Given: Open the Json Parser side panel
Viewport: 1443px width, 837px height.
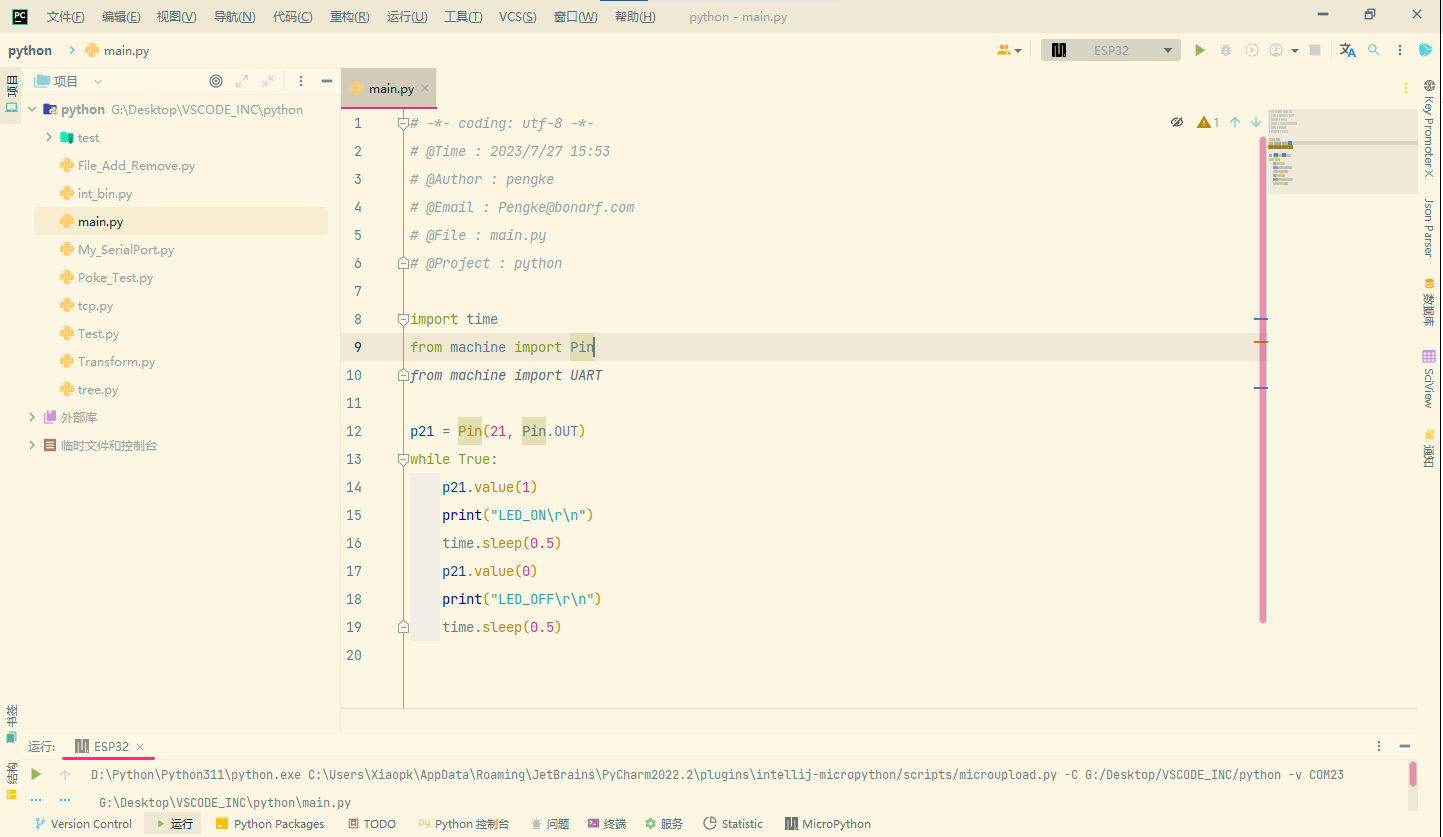Looking at the screenshot, I should 1429,227.
